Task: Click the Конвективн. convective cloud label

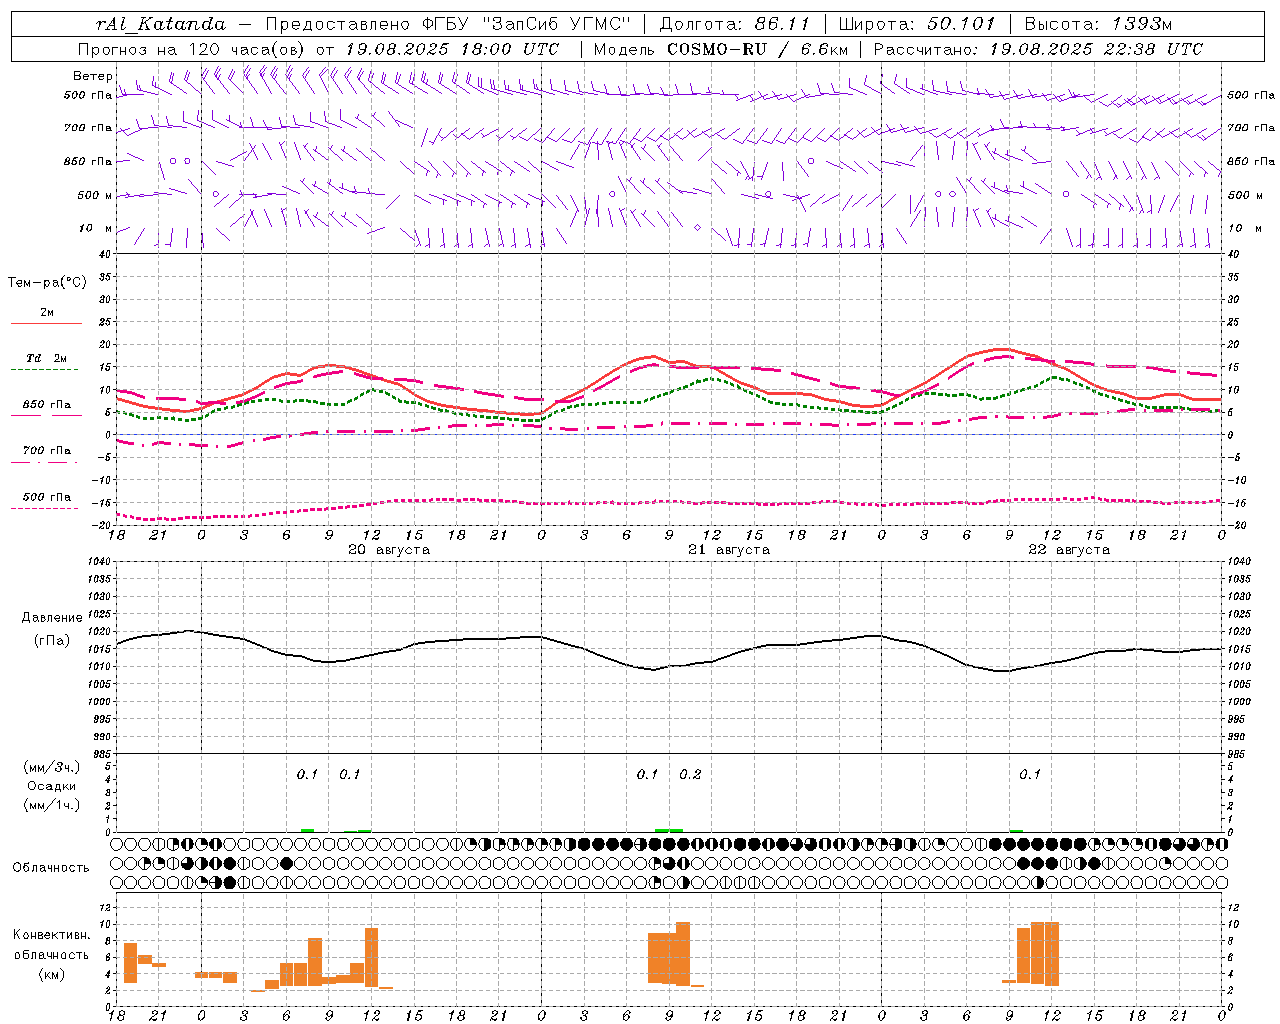Action: pyautogui.click(x=52, y=935)
